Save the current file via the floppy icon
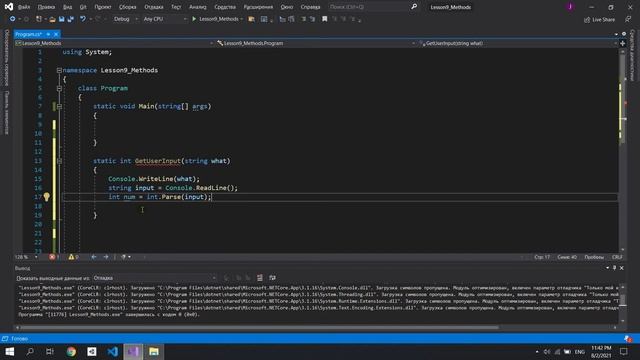 pos(62,19)
